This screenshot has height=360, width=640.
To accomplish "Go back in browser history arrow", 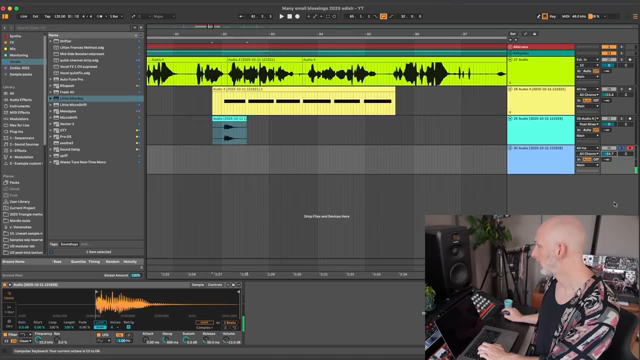I will (5, 28).
